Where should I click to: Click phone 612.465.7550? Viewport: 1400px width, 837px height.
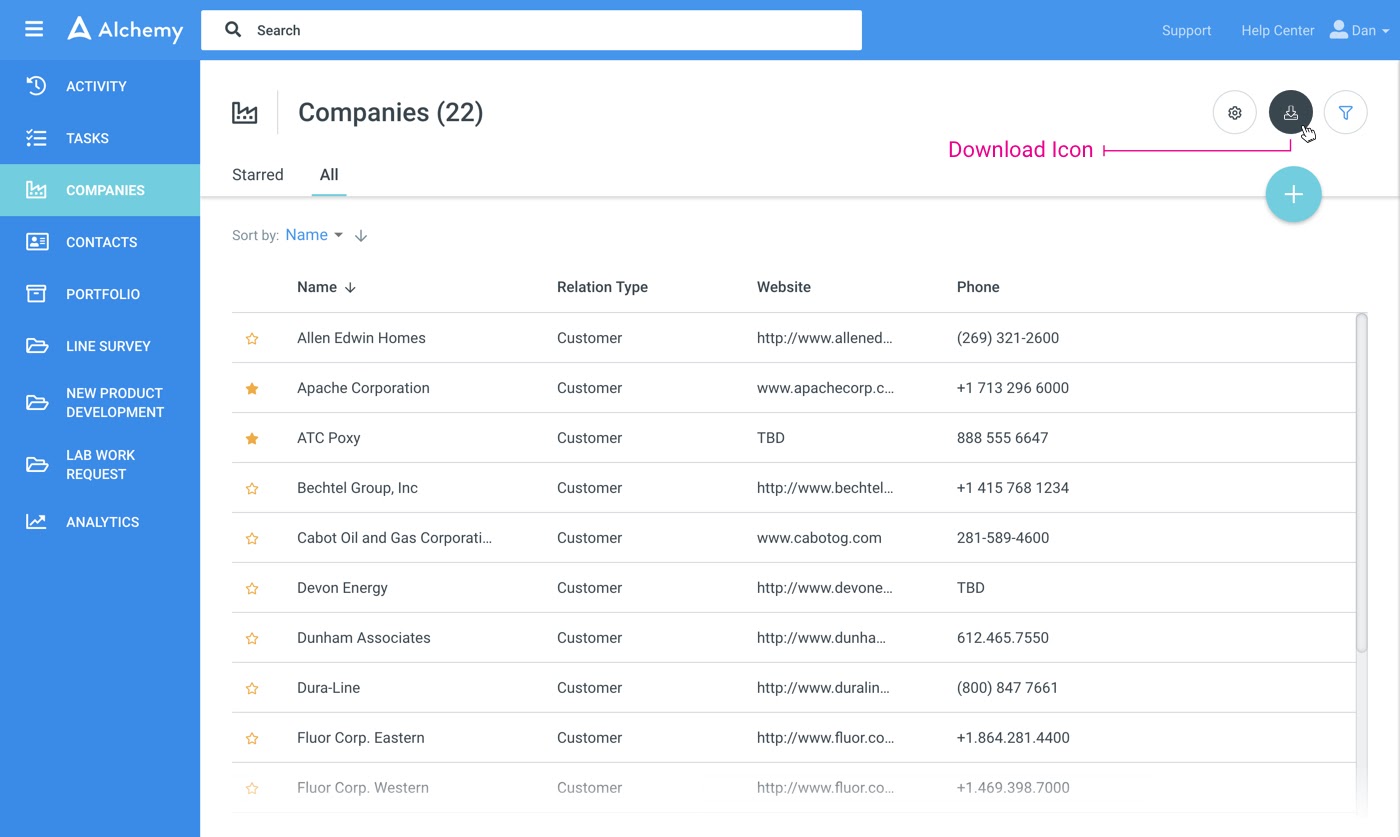pyautogui.click(x=1003, y=638)
